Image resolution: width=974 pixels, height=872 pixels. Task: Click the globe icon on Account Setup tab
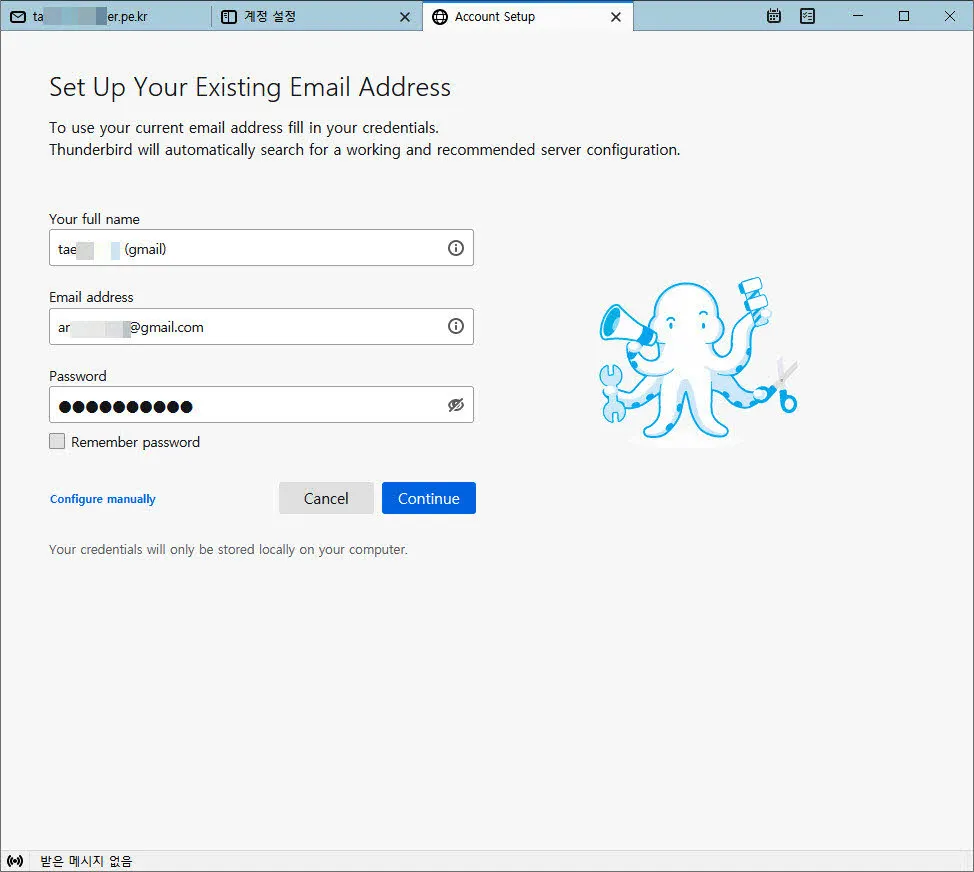coord(440,17)
